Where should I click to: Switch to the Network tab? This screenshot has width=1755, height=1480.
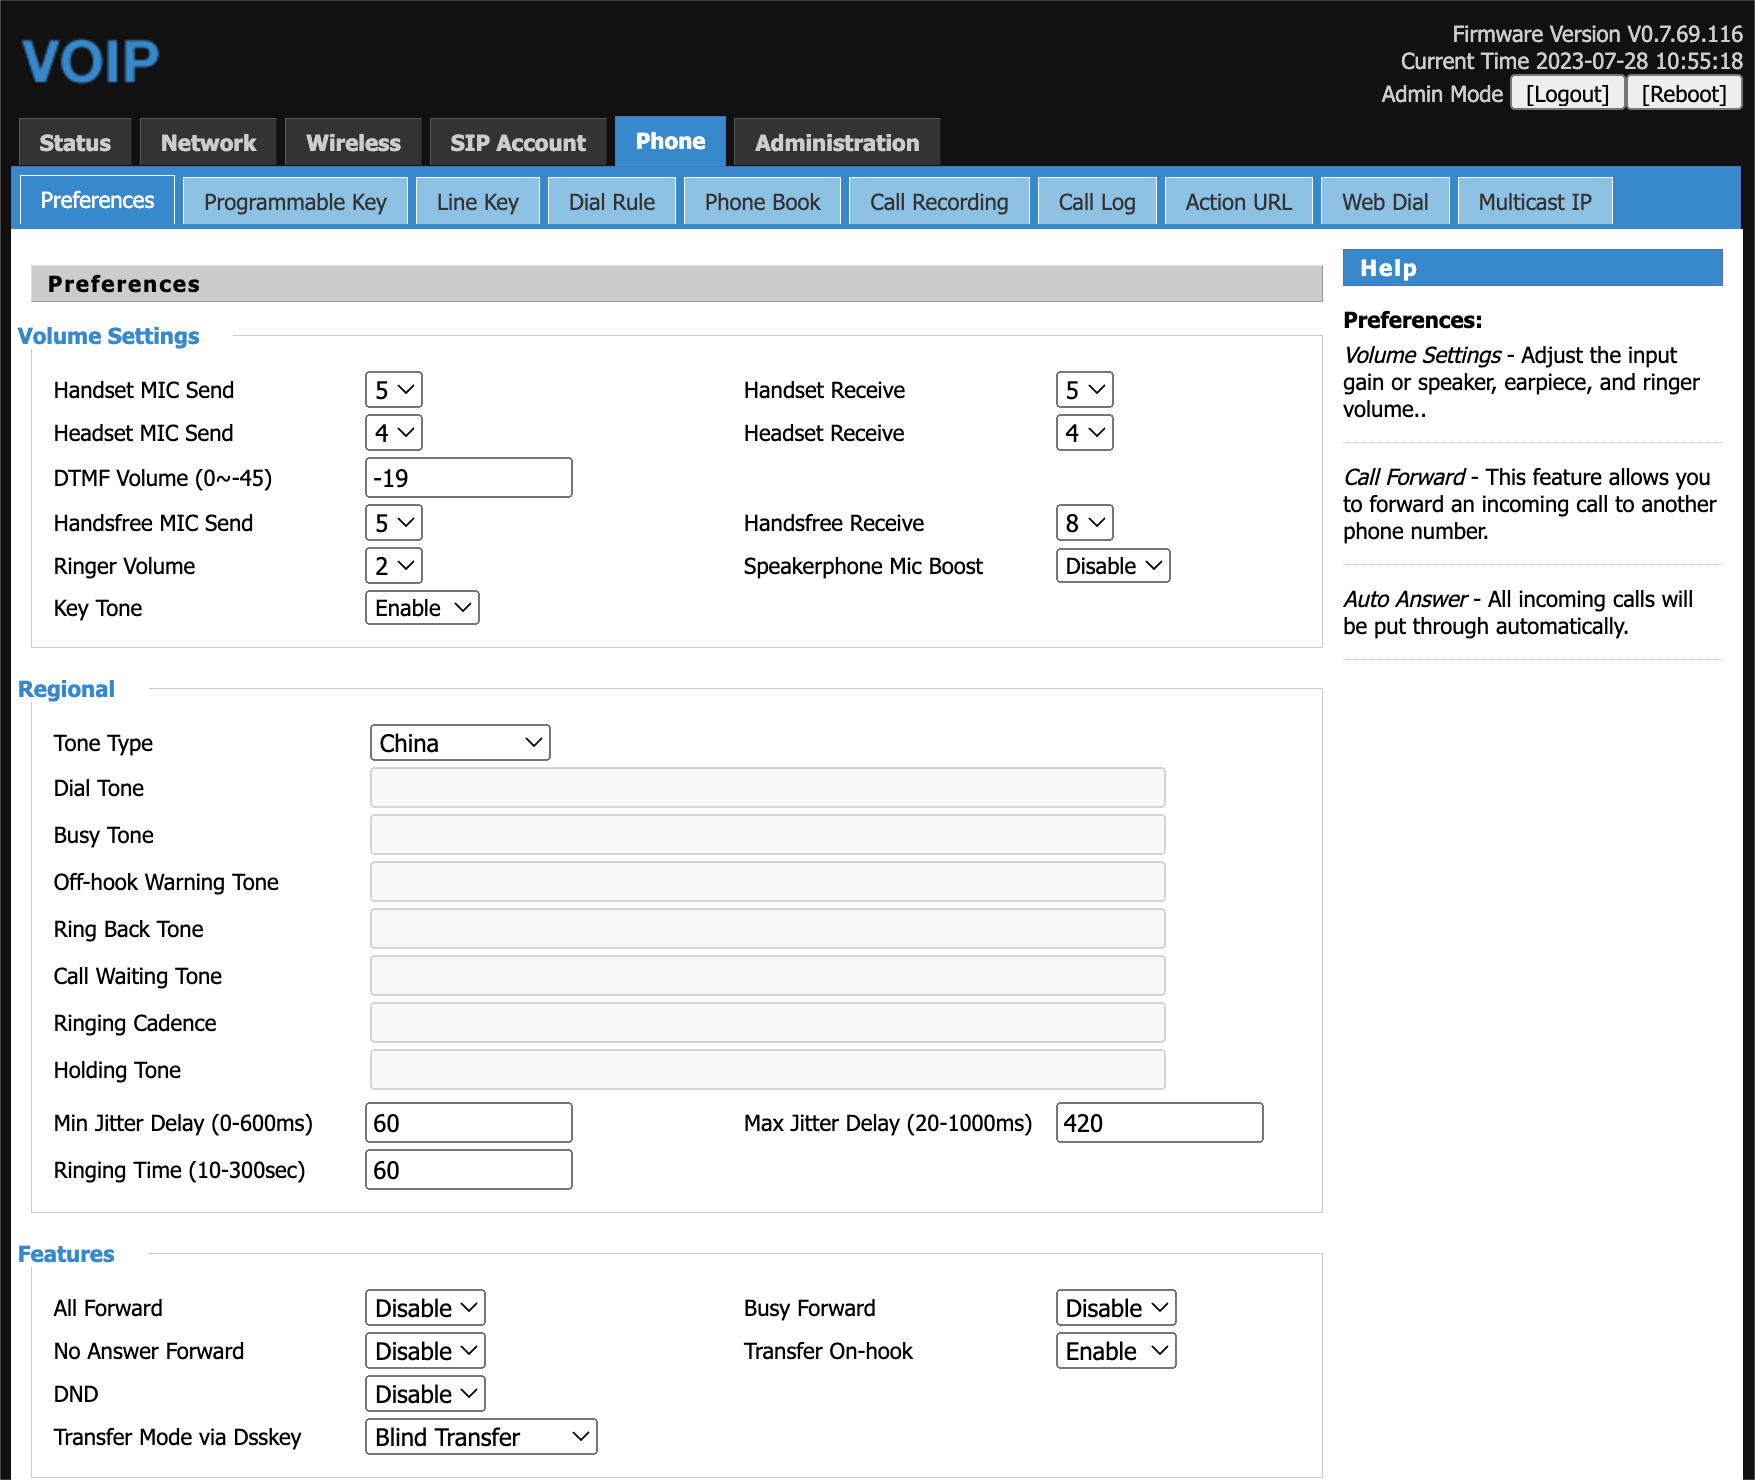coord(208,143)
